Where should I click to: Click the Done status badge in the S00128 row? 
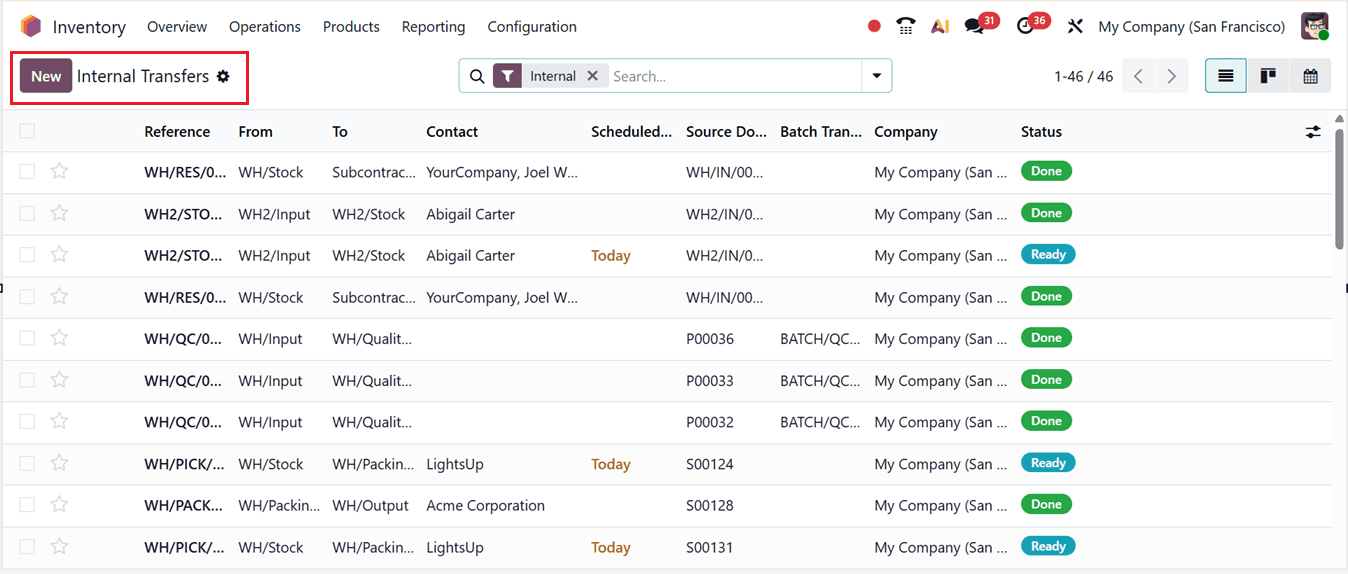1046,504
